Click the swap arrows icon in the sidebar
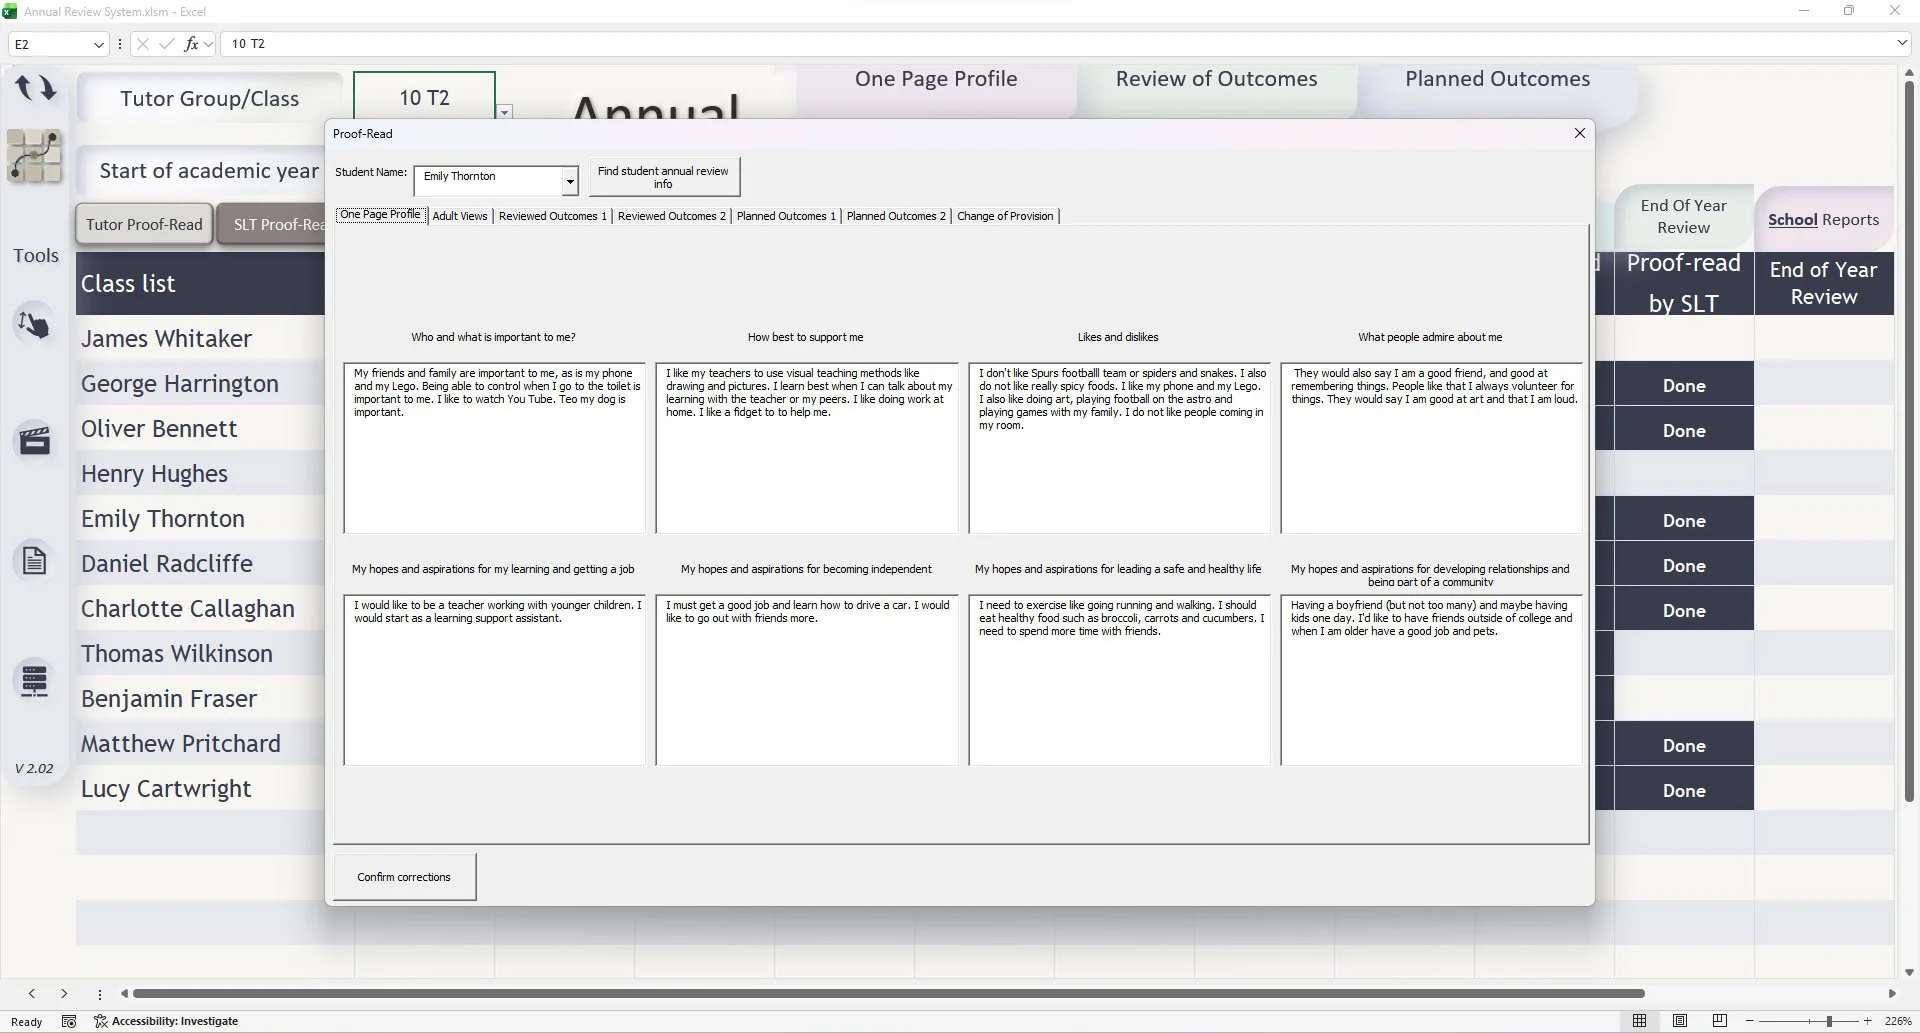 36,88
